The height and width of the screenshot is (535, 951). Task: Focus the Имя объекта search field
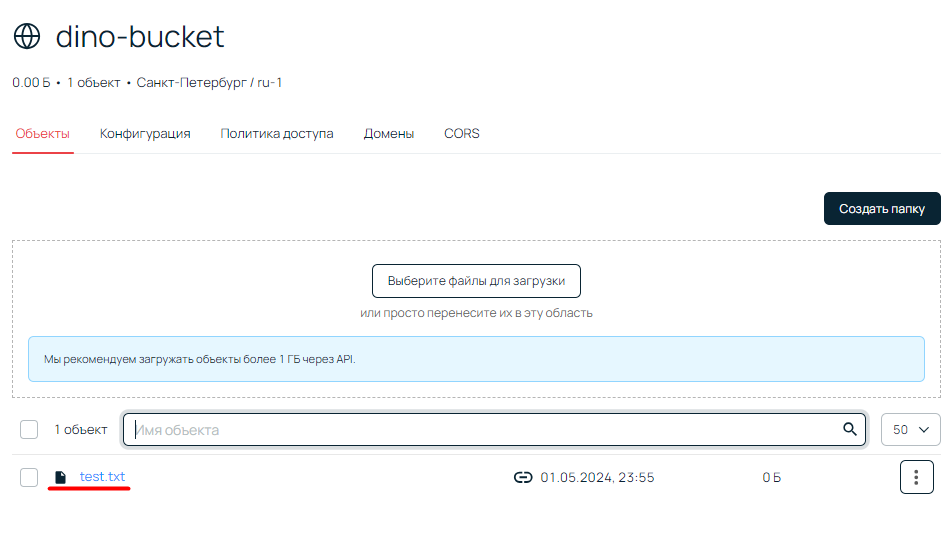480,430
